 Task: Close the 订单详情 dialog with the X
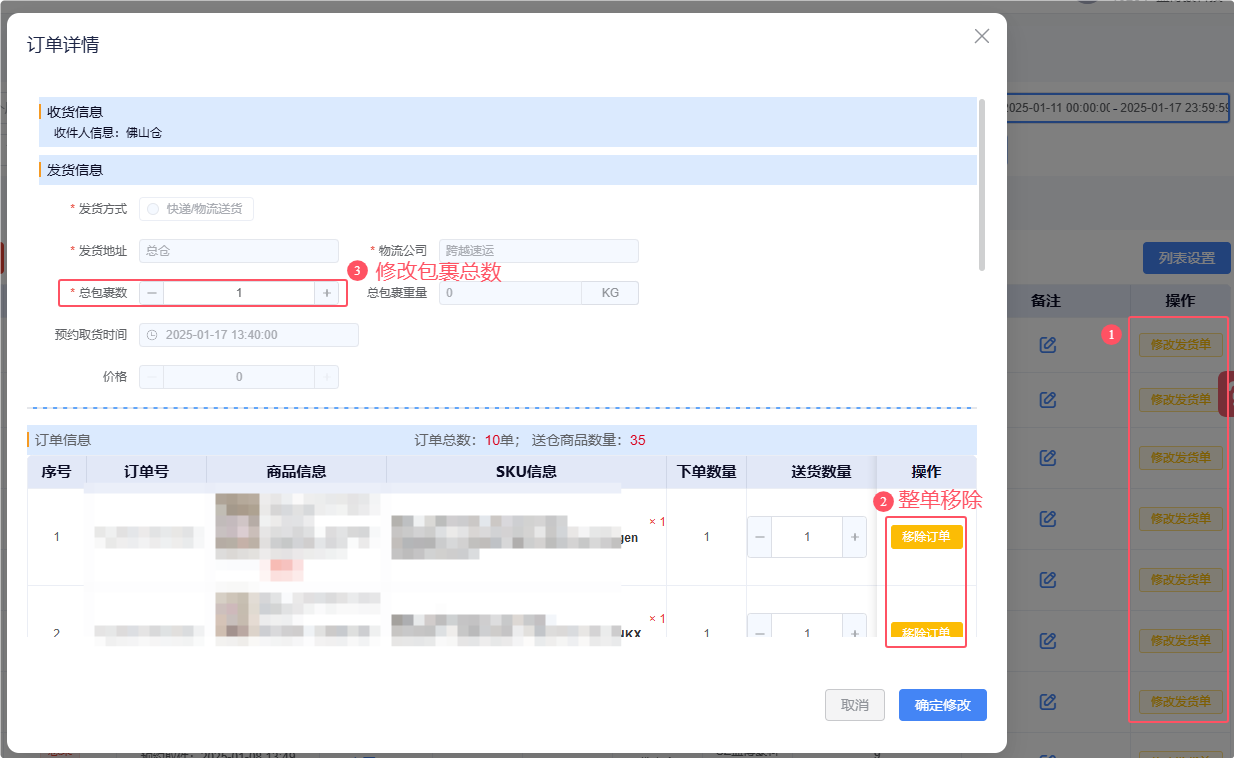[982, 36]
